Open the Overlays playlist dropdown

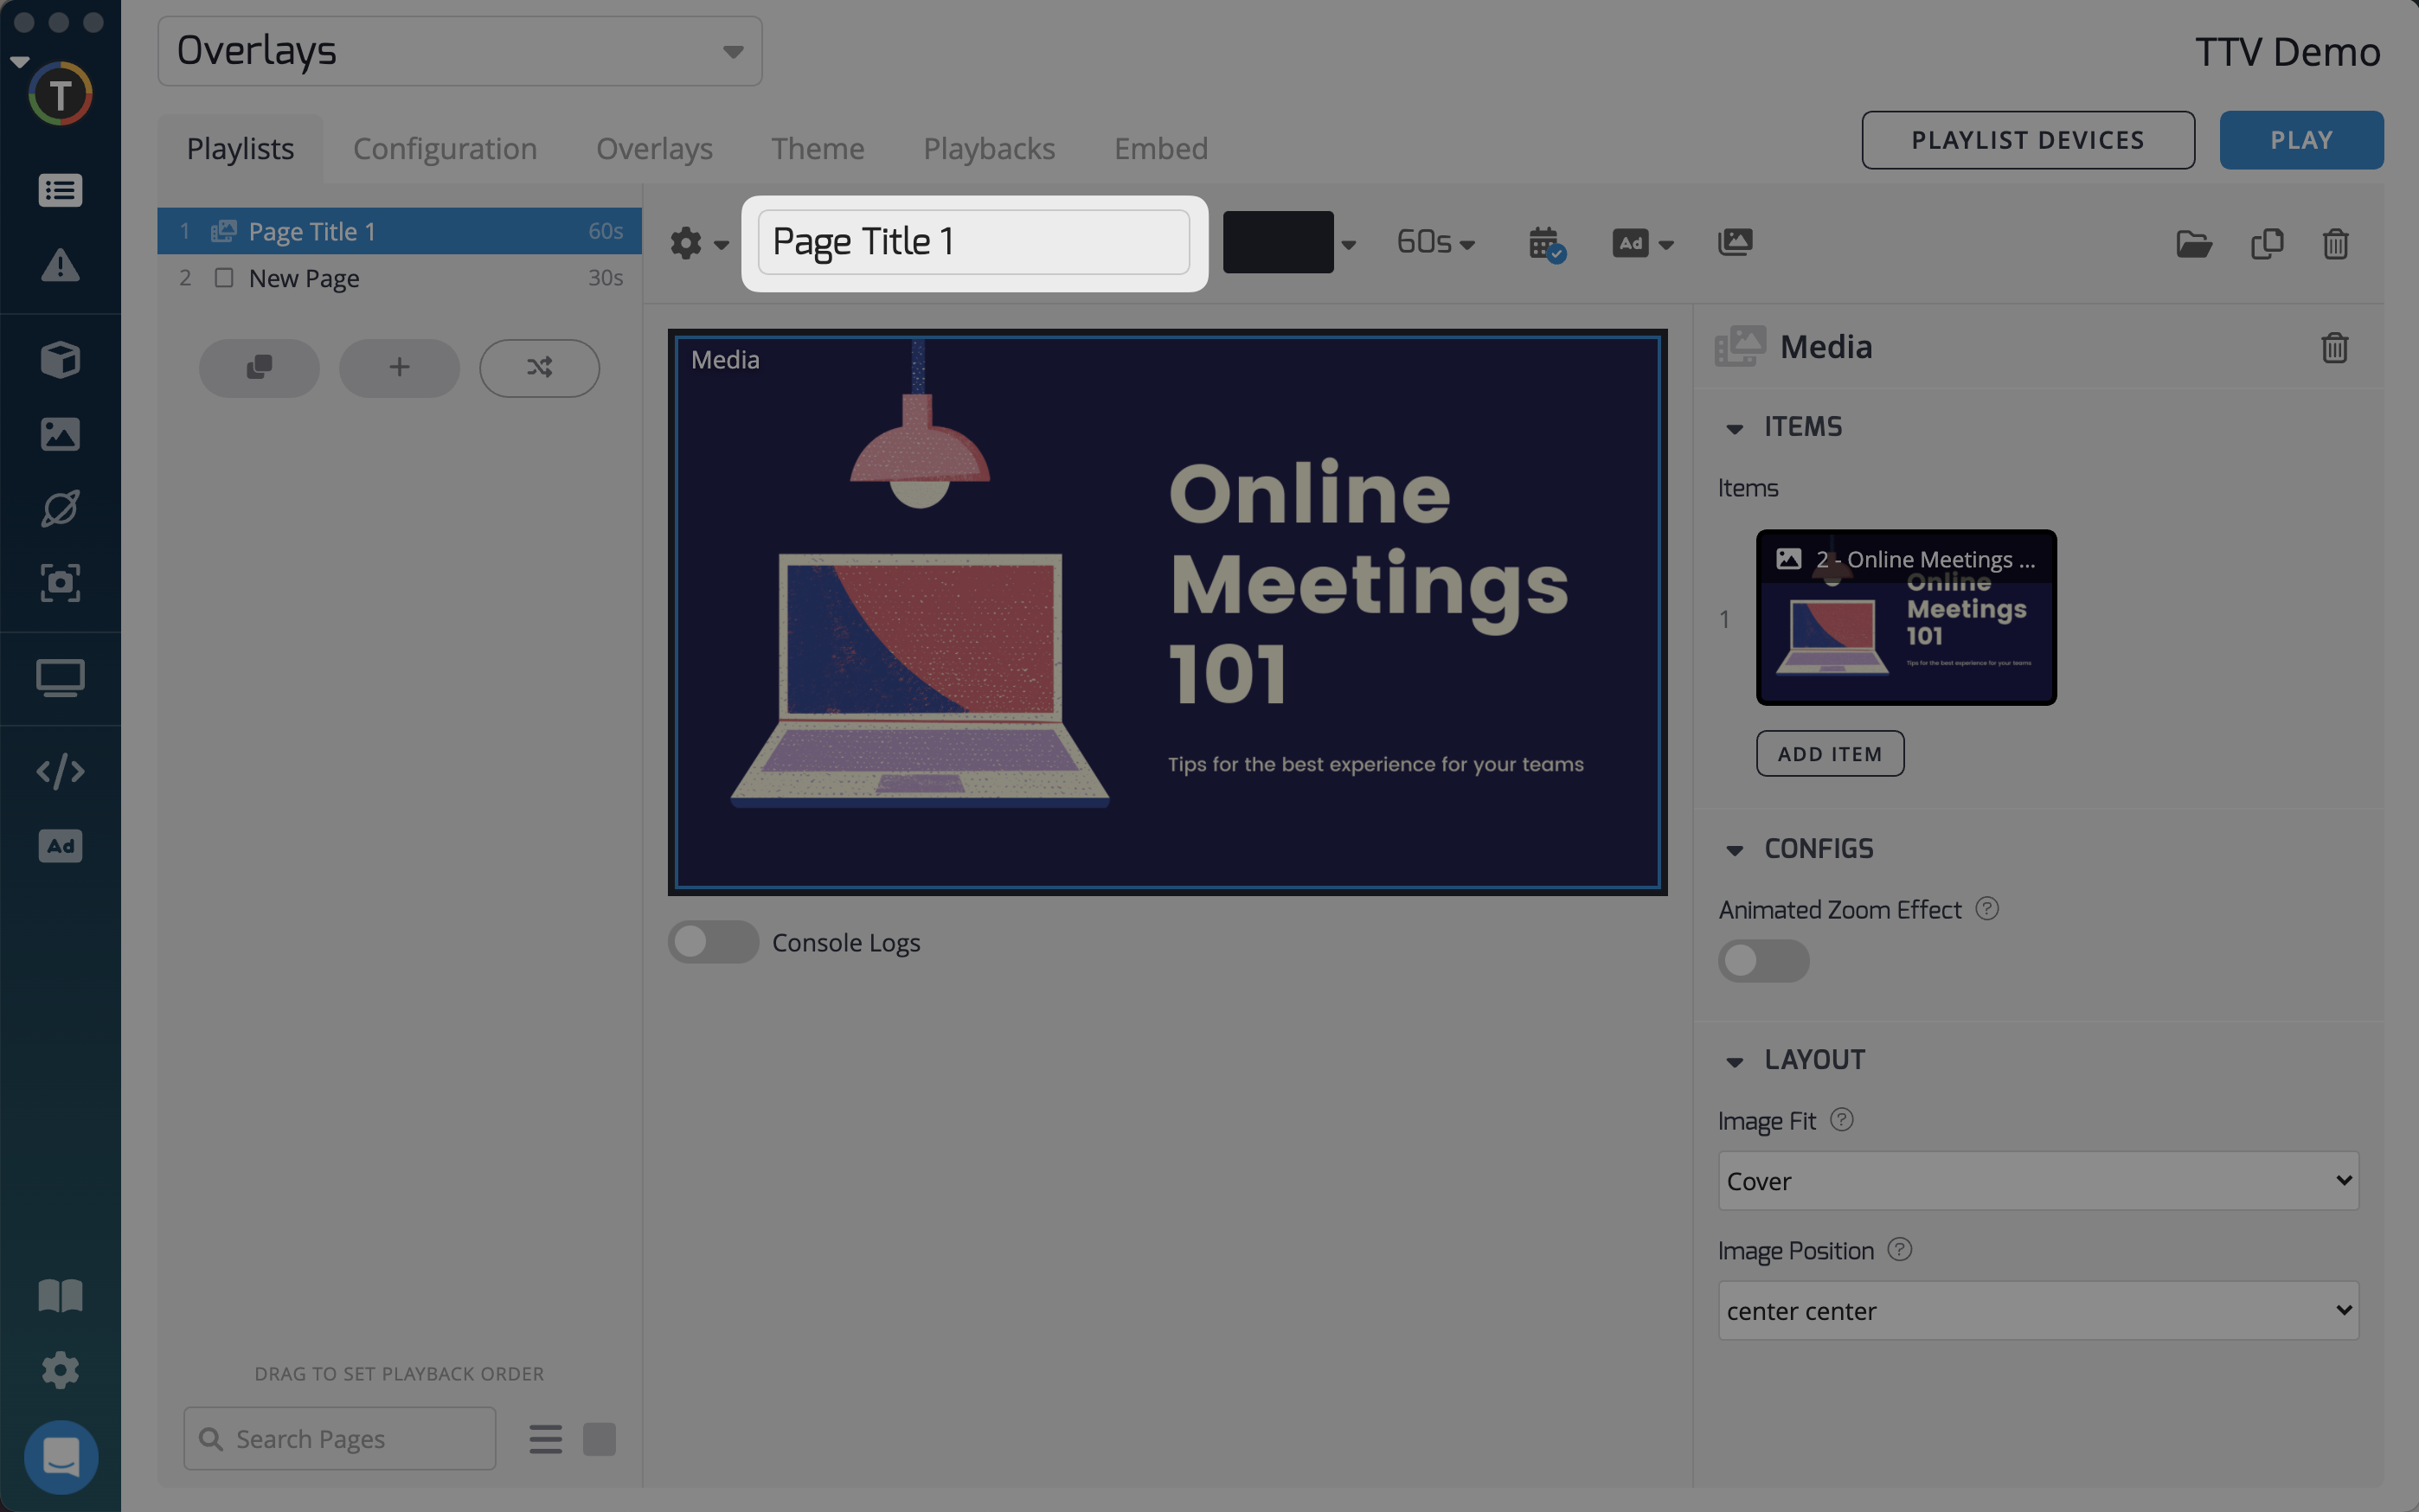460,51
